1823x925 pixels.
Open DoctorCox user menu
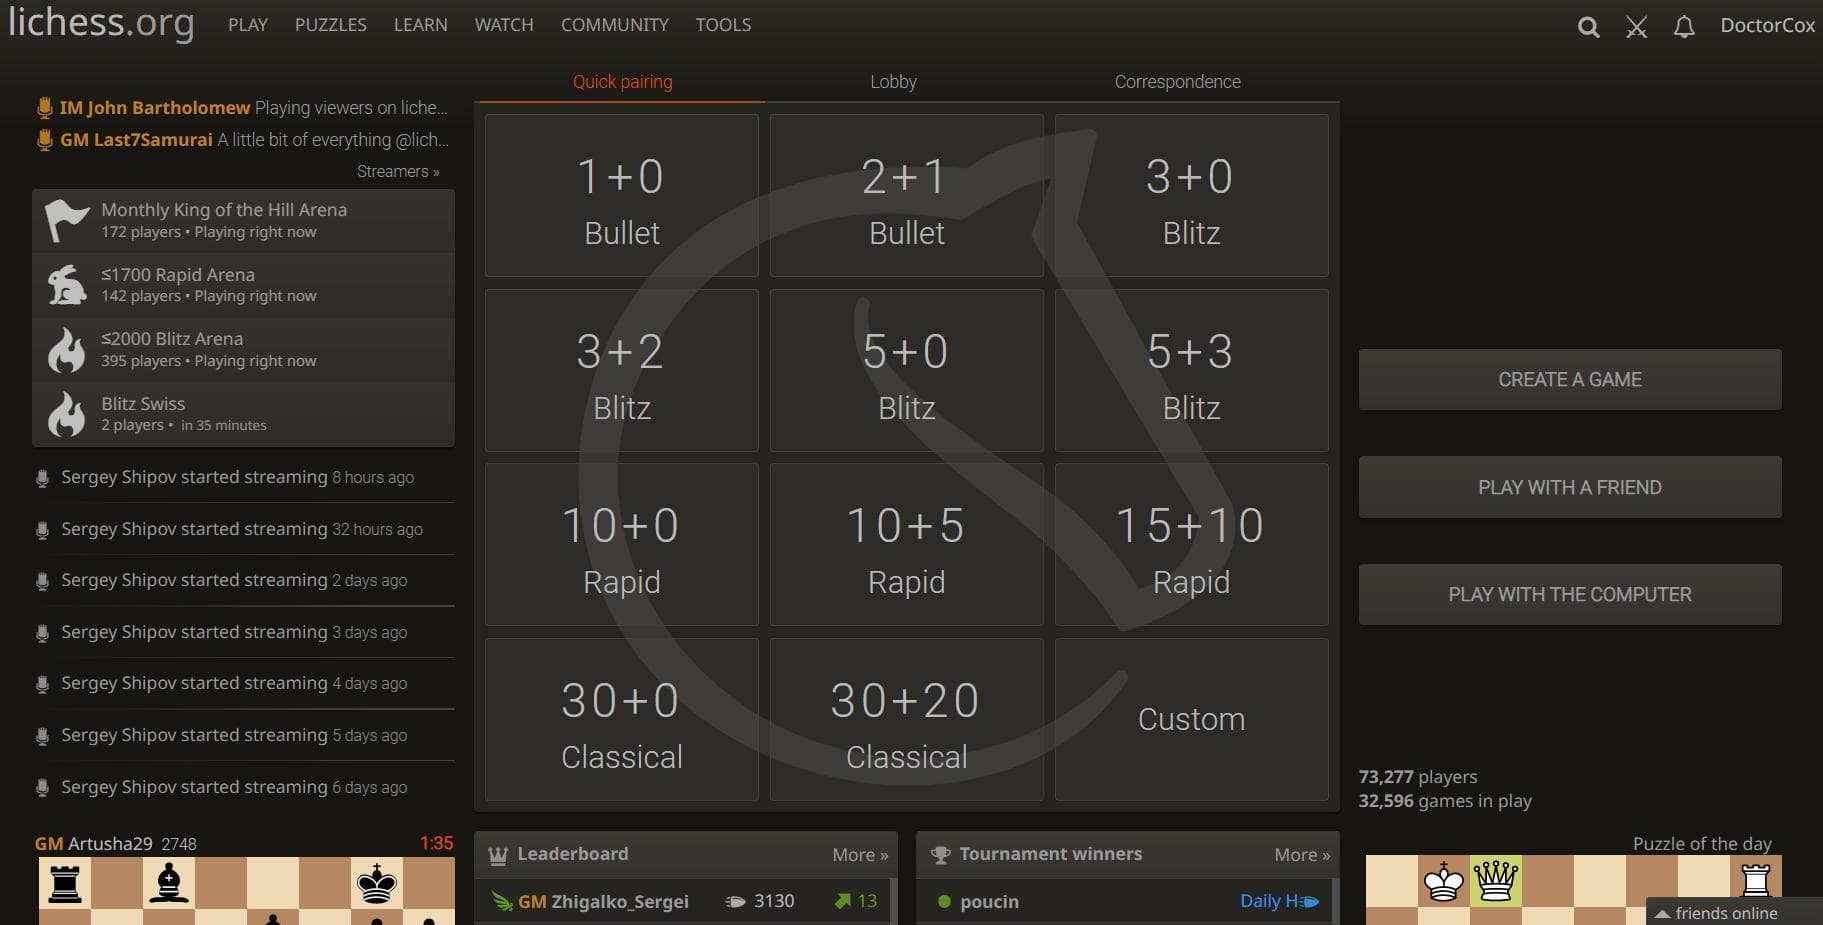click(1767, 26)
